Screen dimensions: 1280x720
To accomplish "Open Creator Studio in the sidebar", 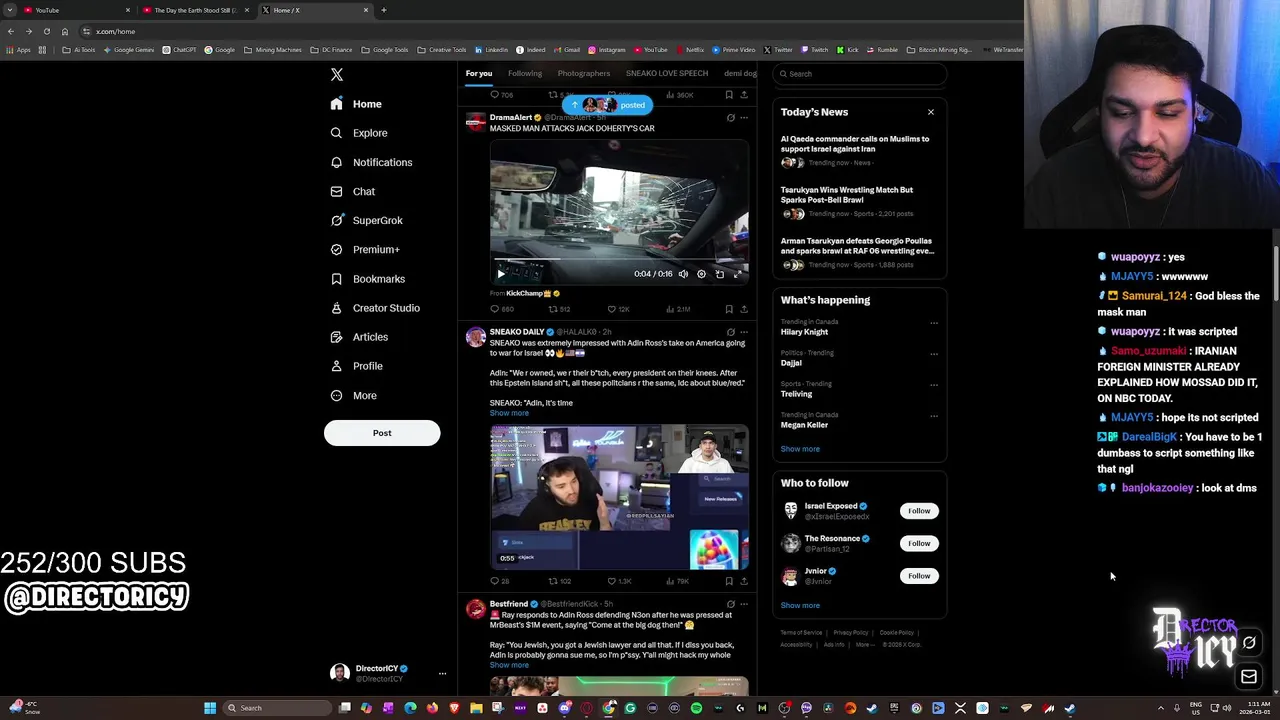I will tap(375, 308).
